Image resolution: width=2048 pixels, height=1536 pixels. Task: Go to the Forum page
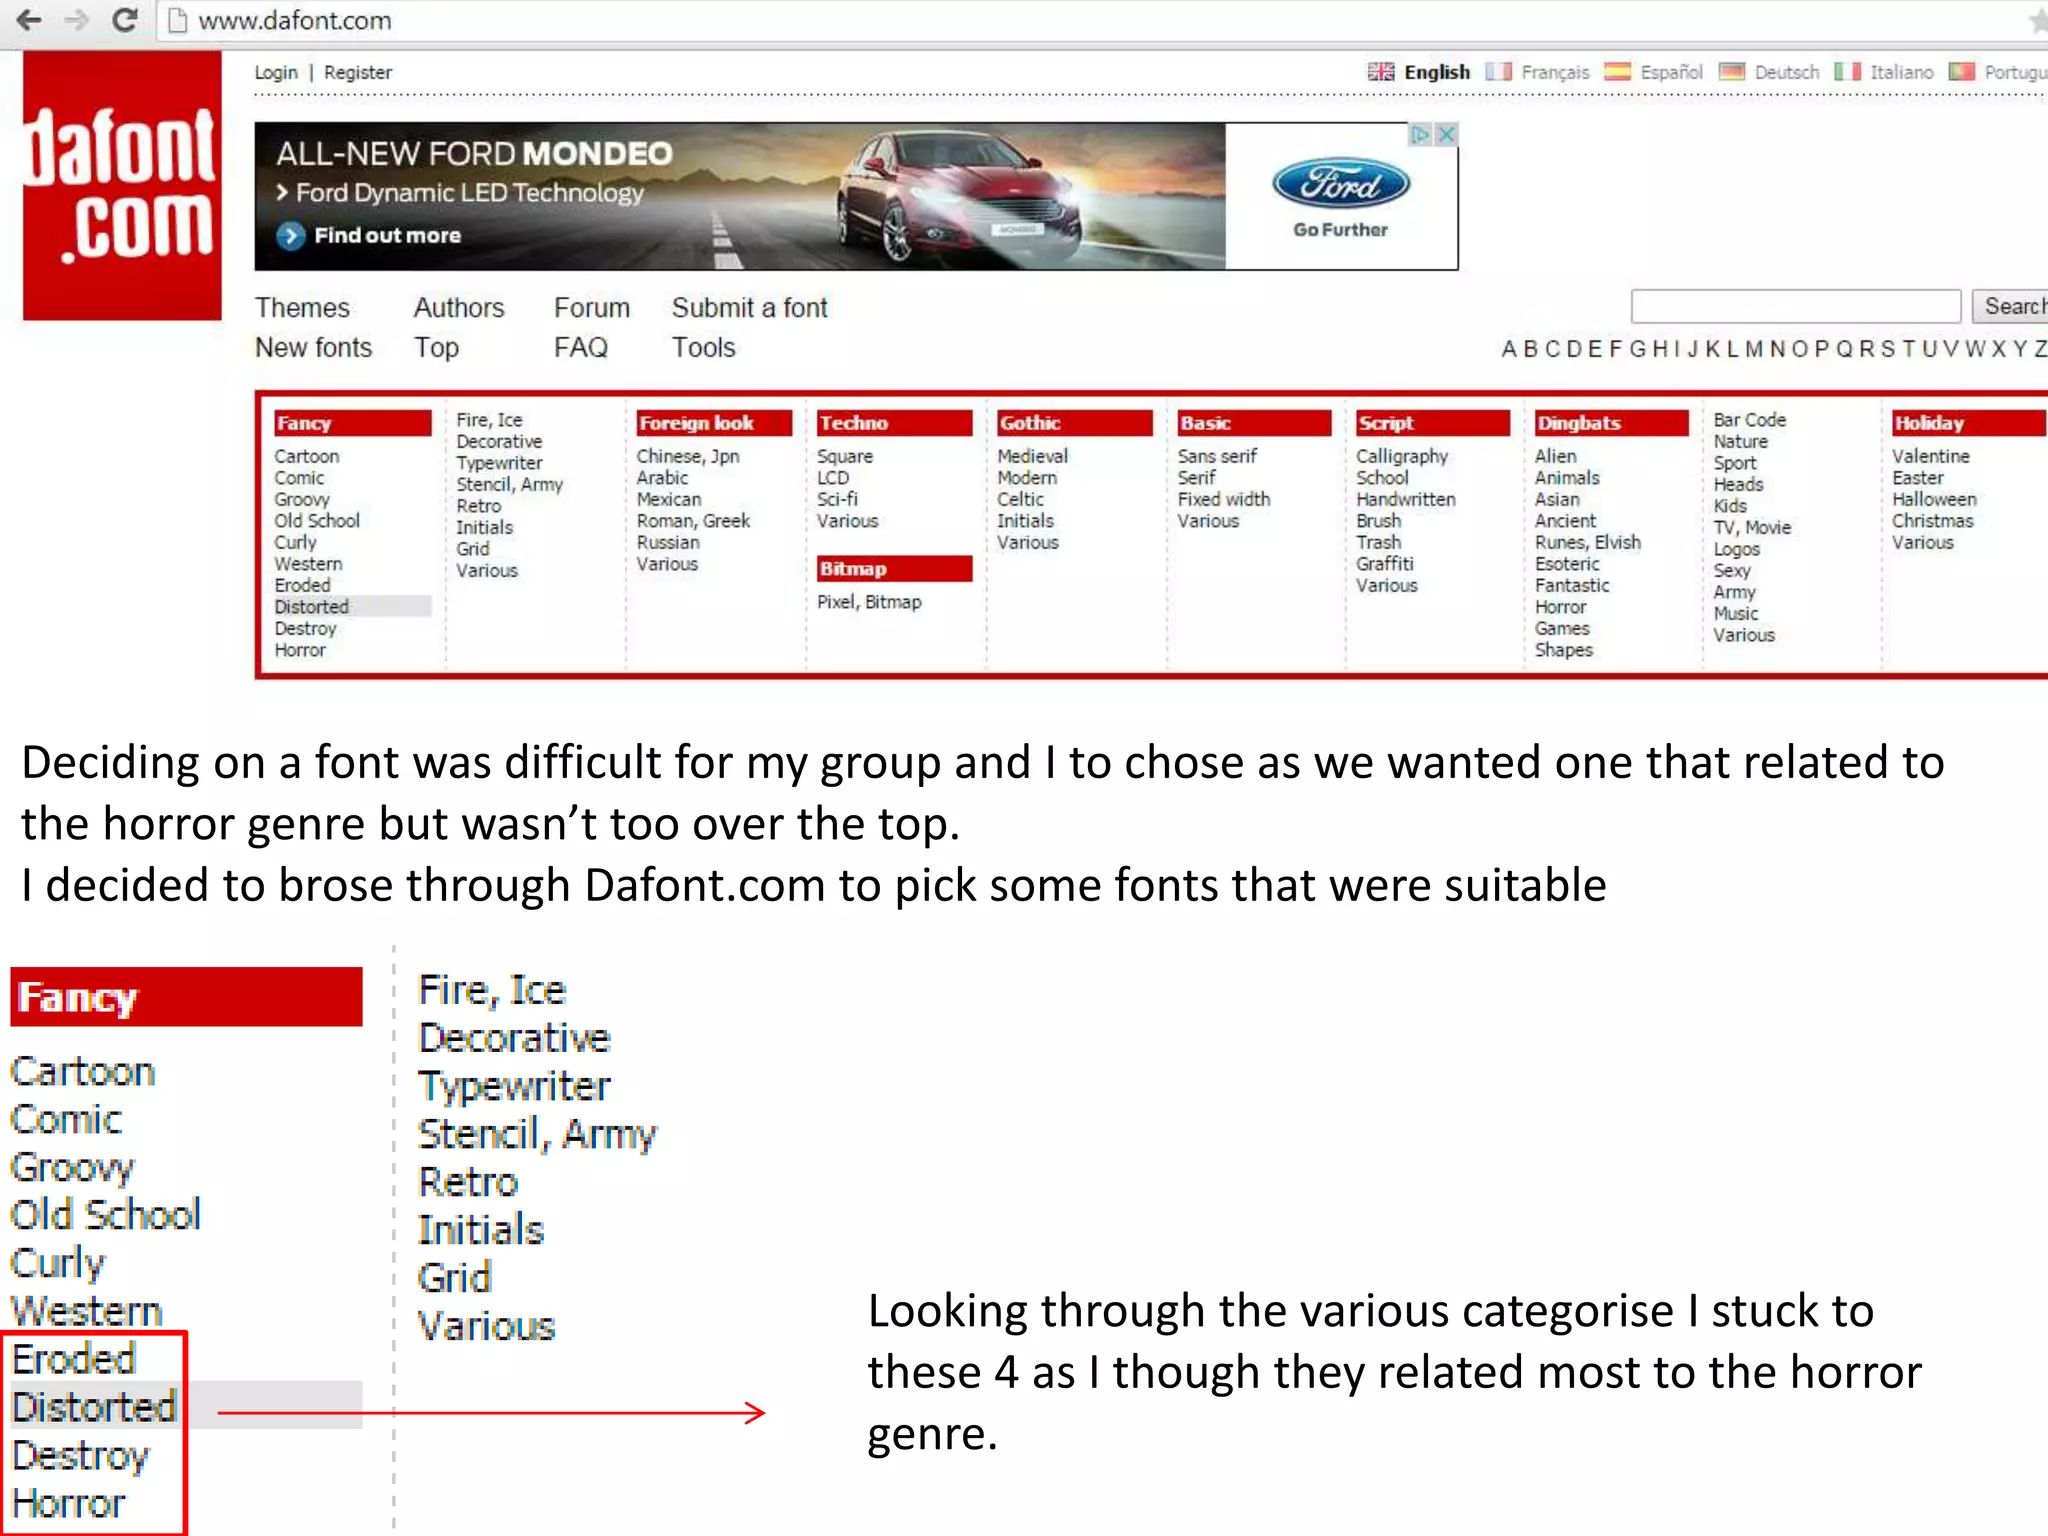coord(592,308)
